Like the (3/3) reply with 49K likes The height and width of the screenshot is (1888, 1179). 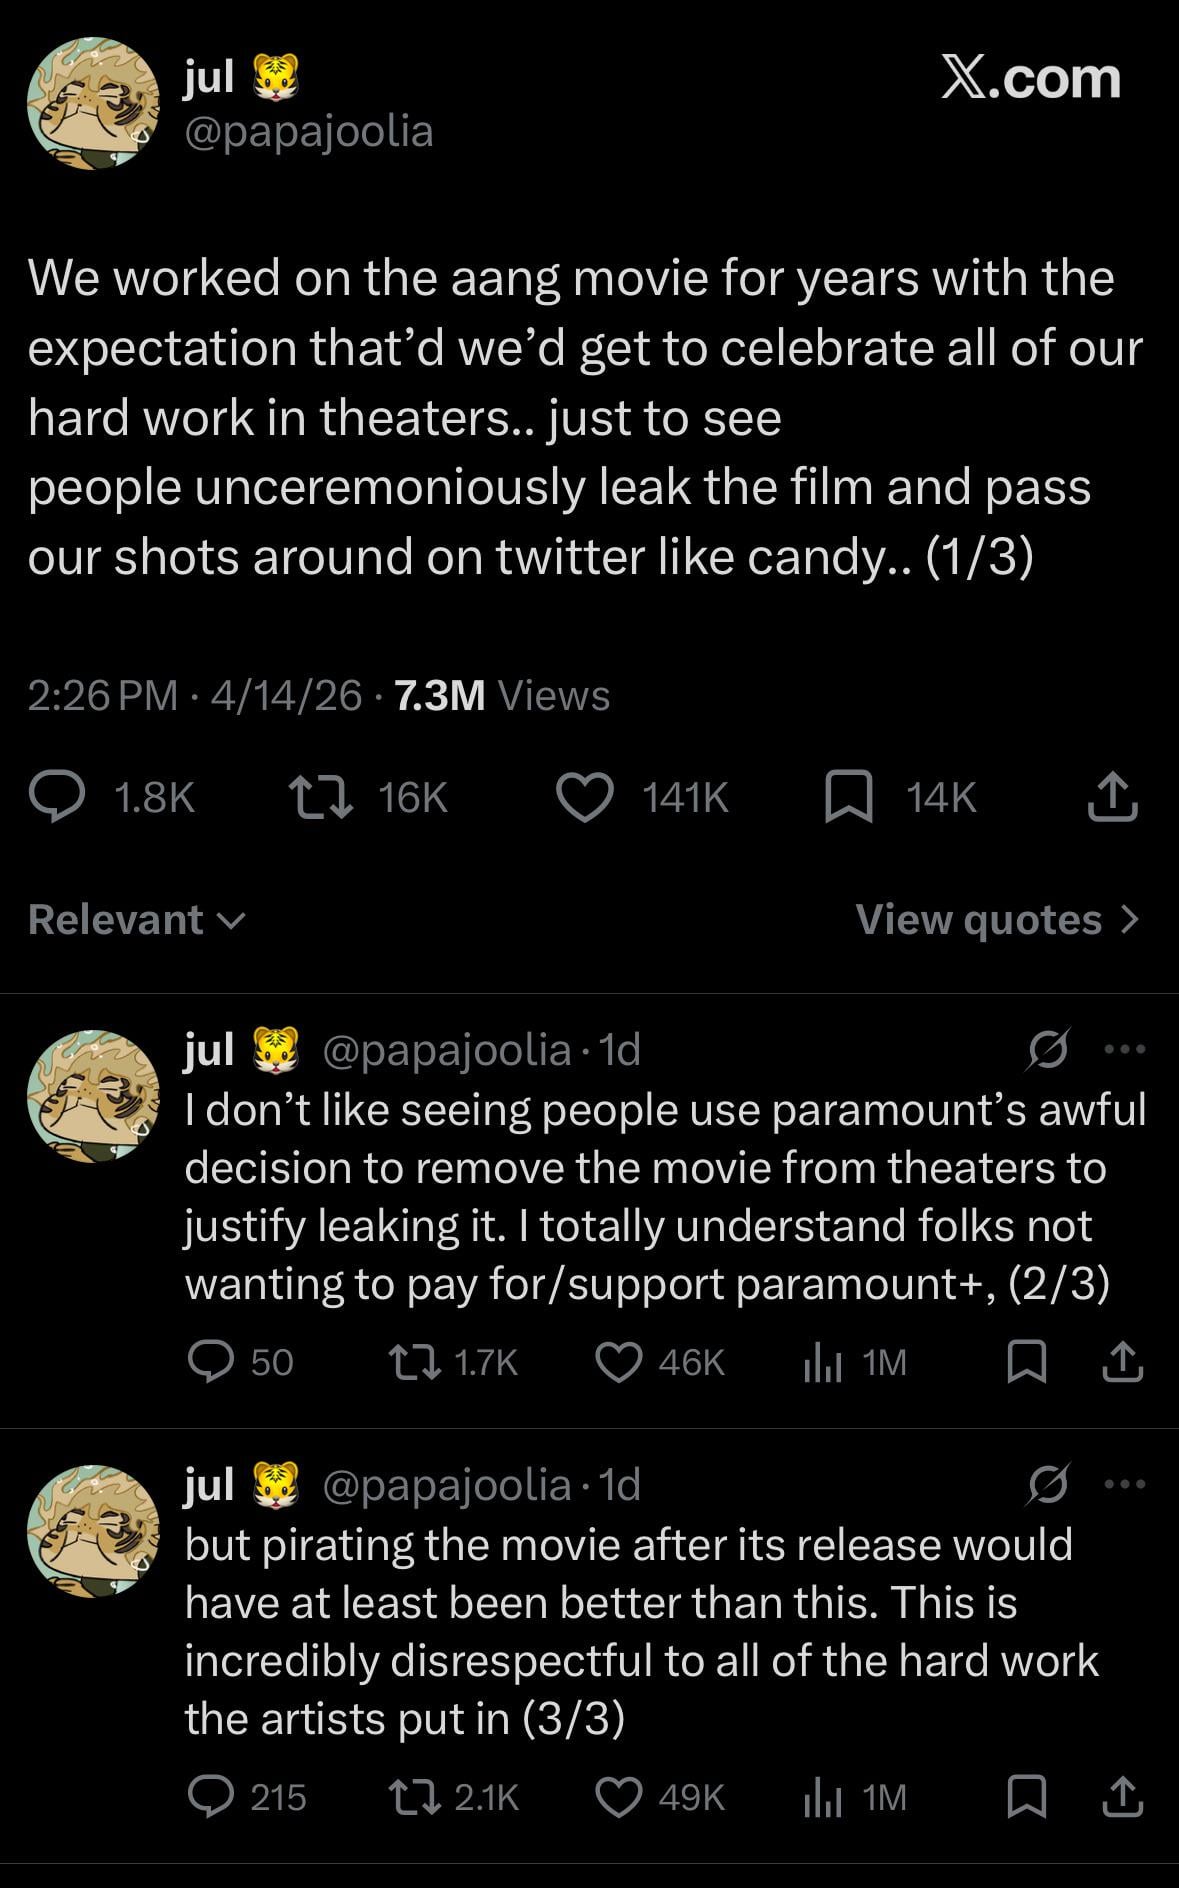coord(619,1798)
